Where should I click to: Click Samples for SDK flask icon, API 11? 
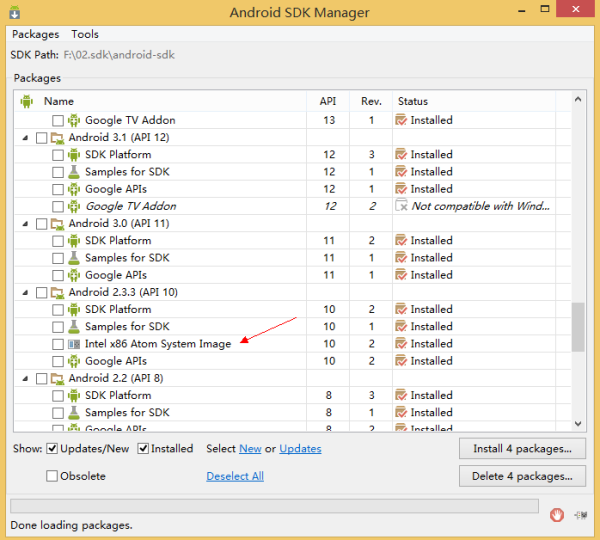click(x=74, y=258)
